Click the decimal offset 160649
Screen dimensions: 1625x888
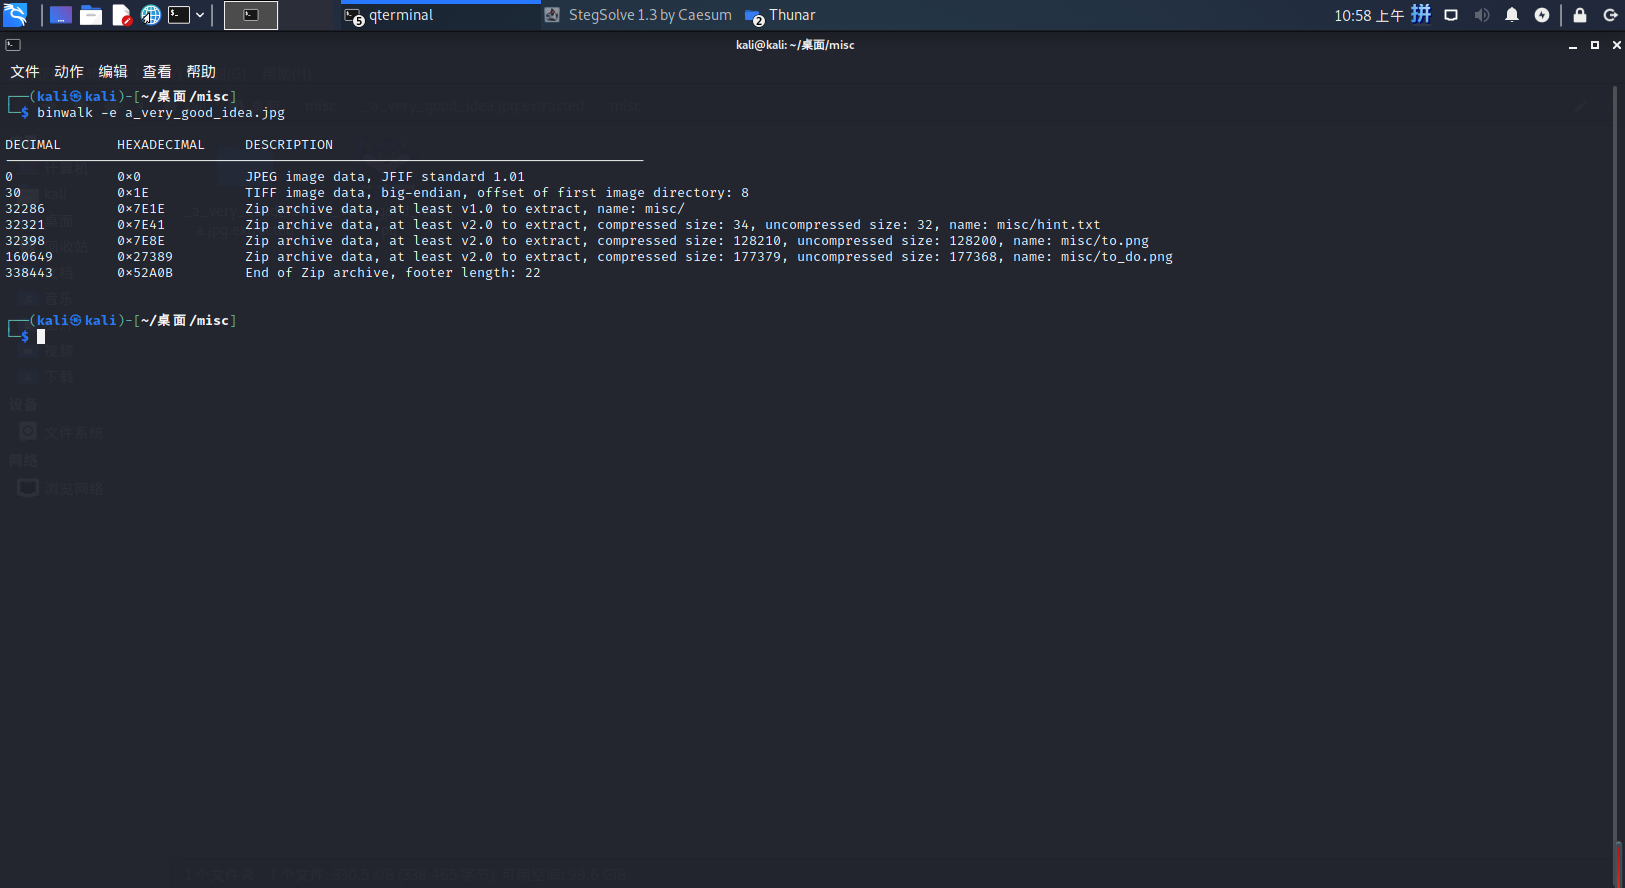click(29, 257)
